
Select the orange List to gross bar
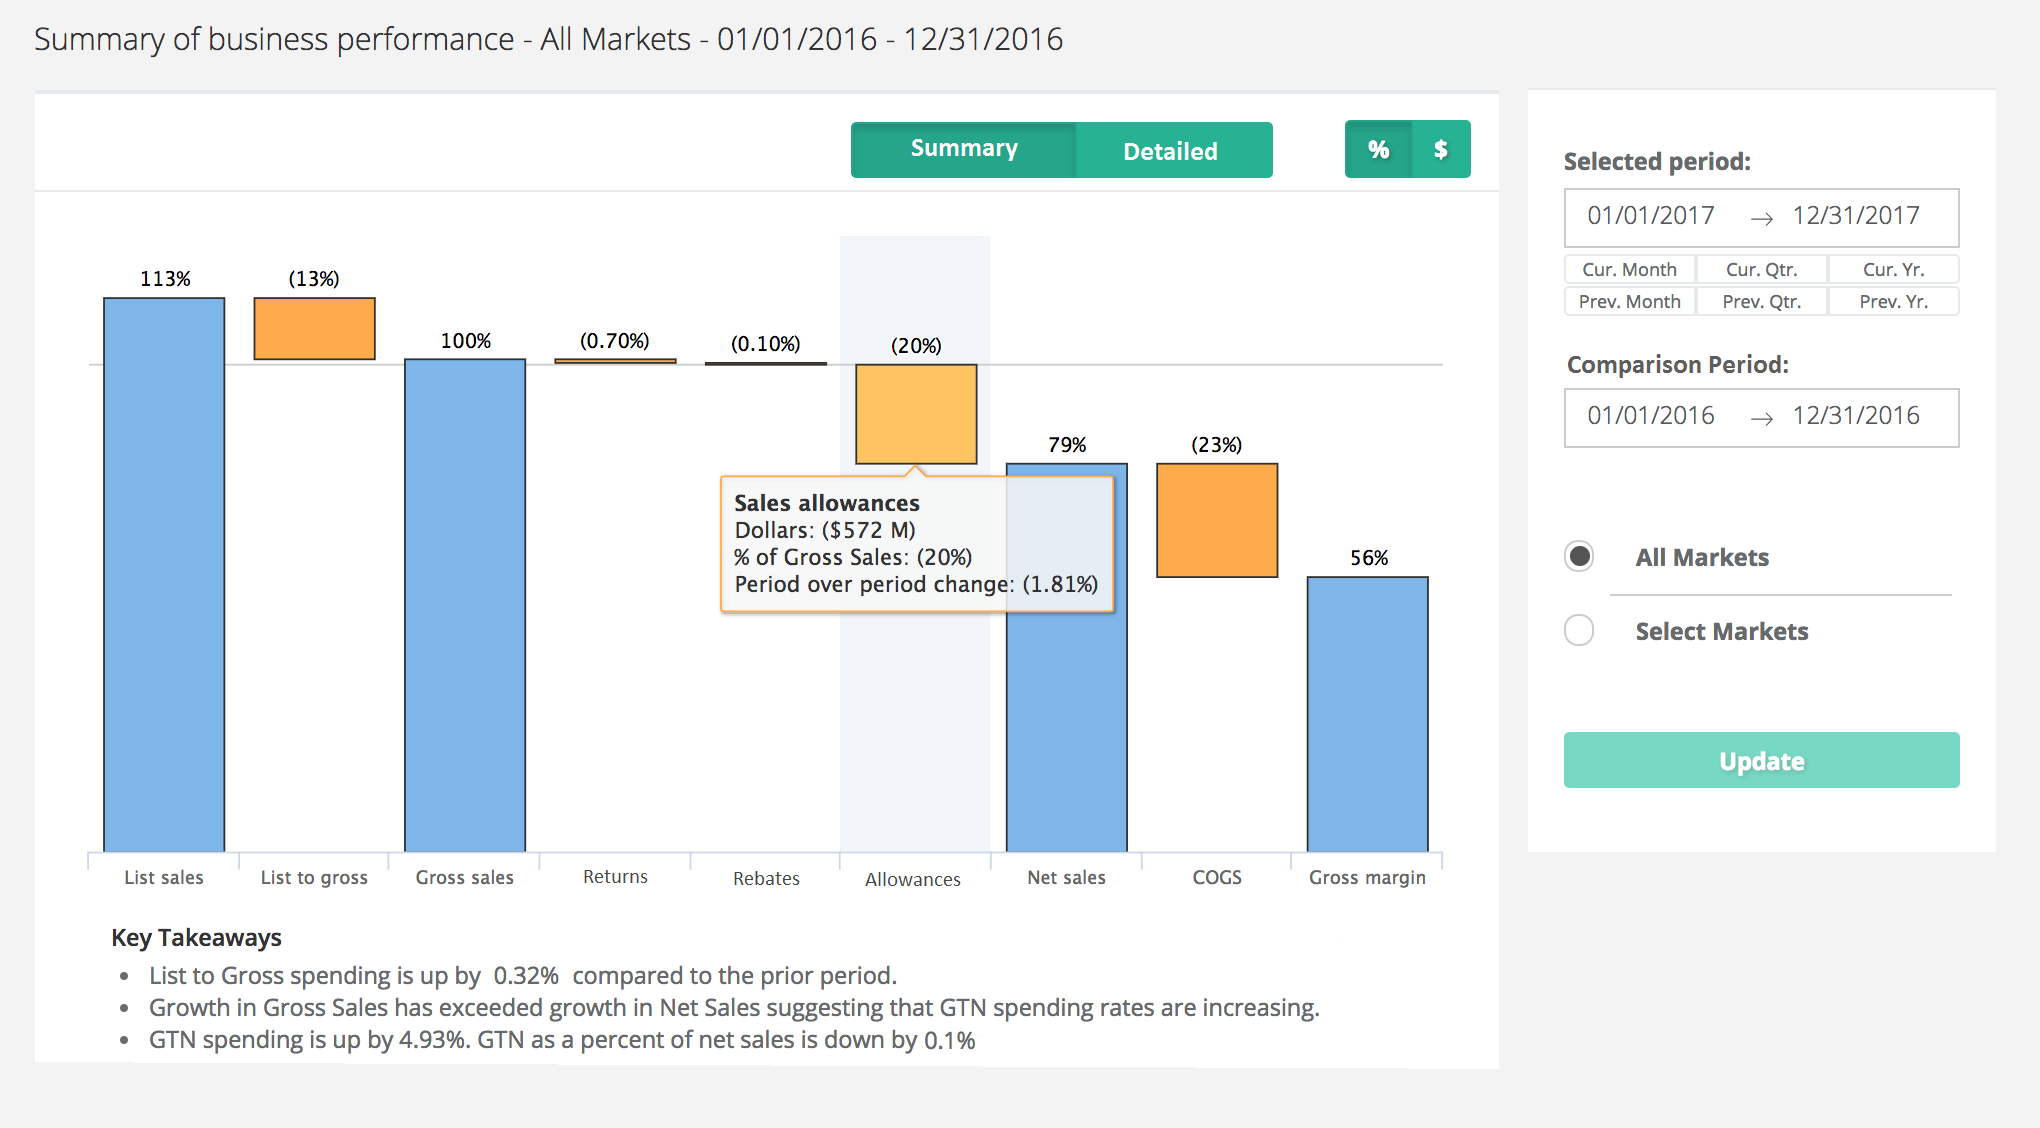[x=314, y=328]
